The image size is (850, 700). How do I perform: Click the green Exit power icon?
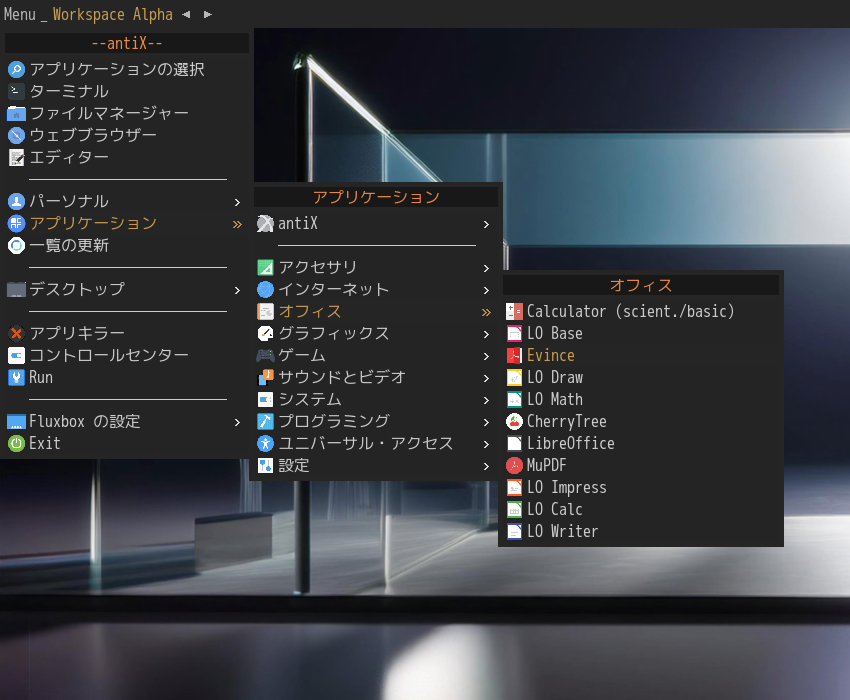pos(16,444)
